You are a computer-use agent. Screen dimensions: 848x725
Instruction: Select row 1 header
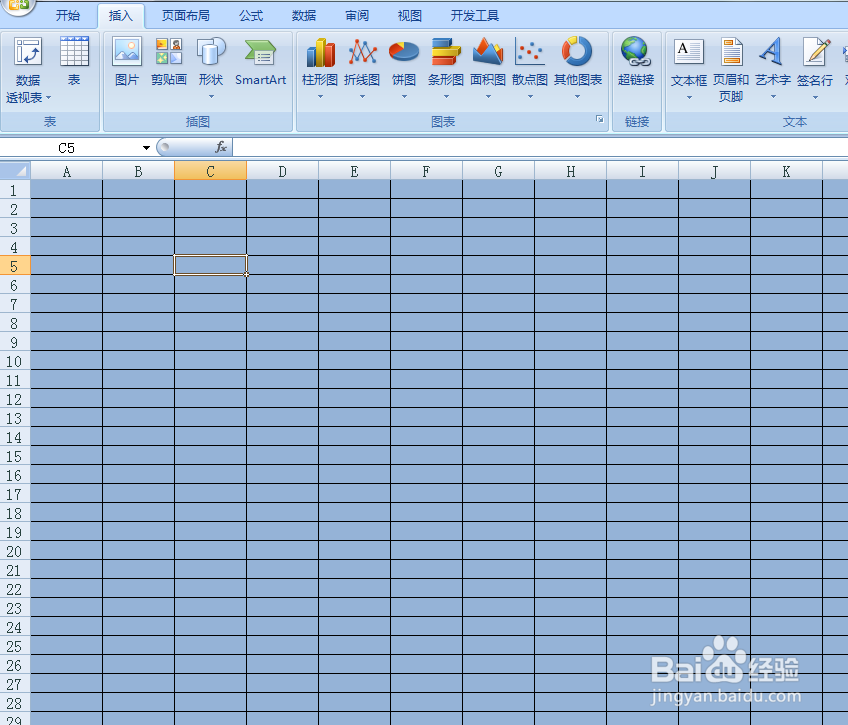15,190
